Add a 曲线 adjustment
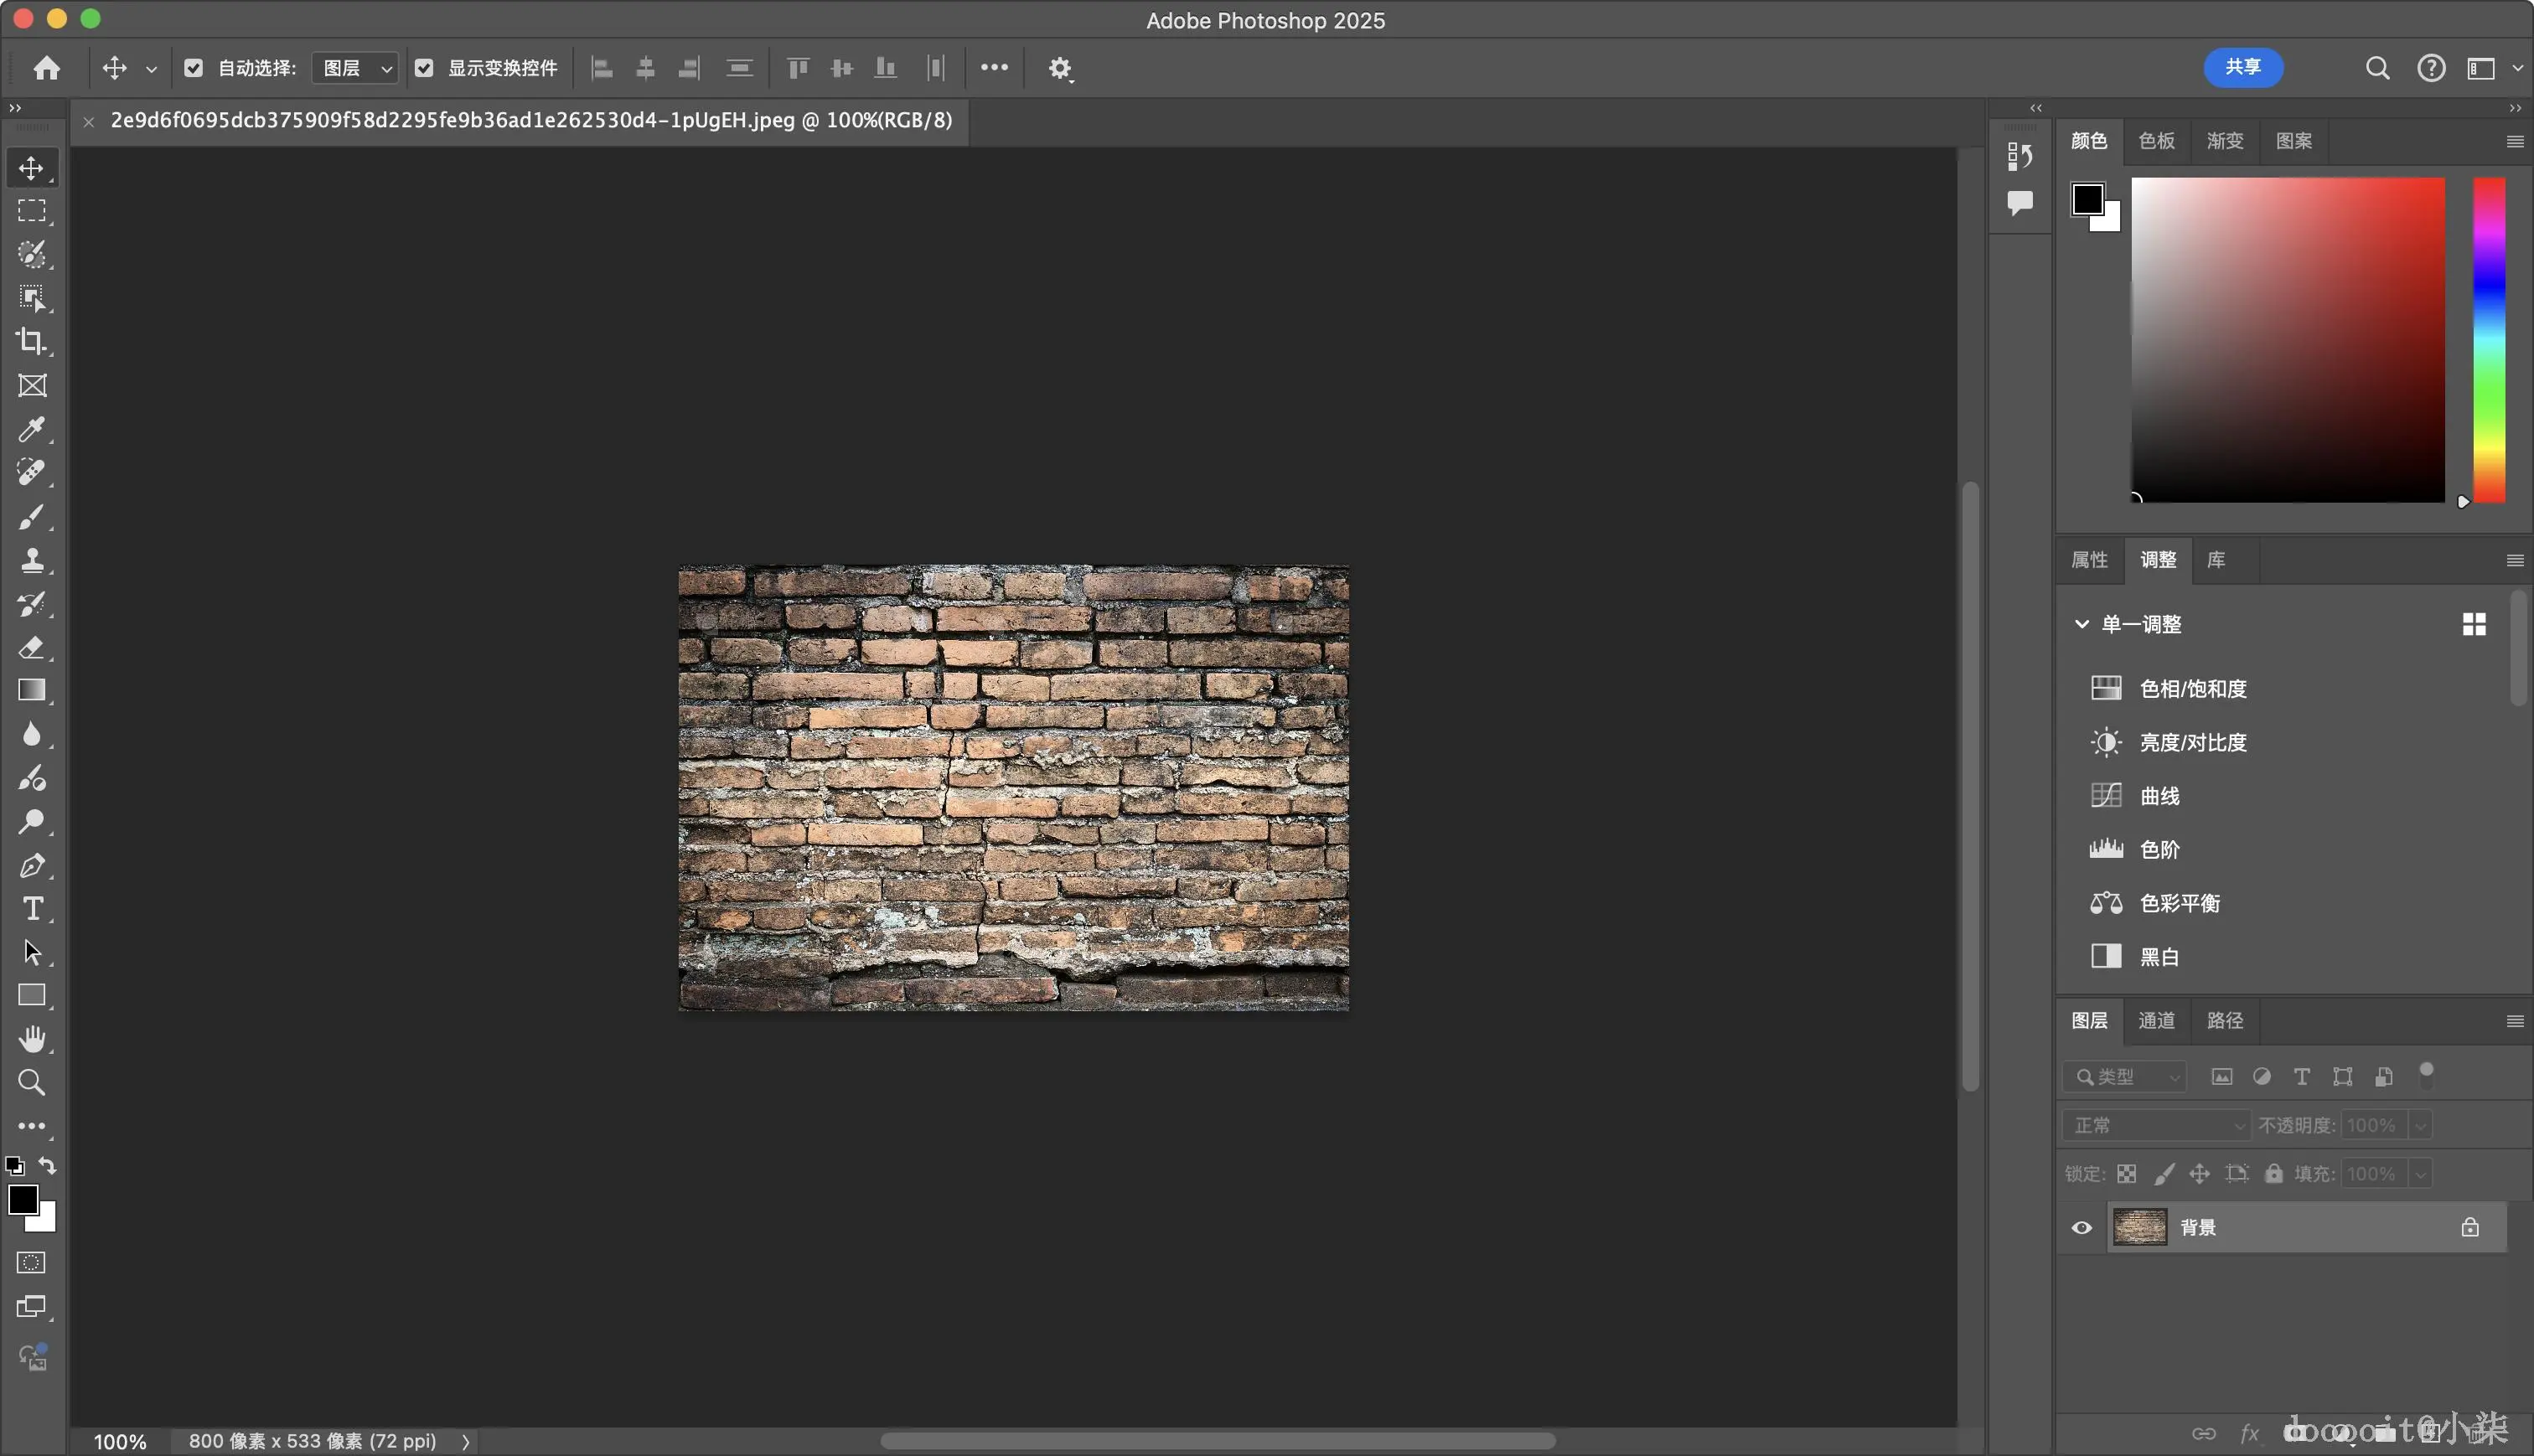The height and width of the screenshot is (1456, 2534). tap(2159, 796)
